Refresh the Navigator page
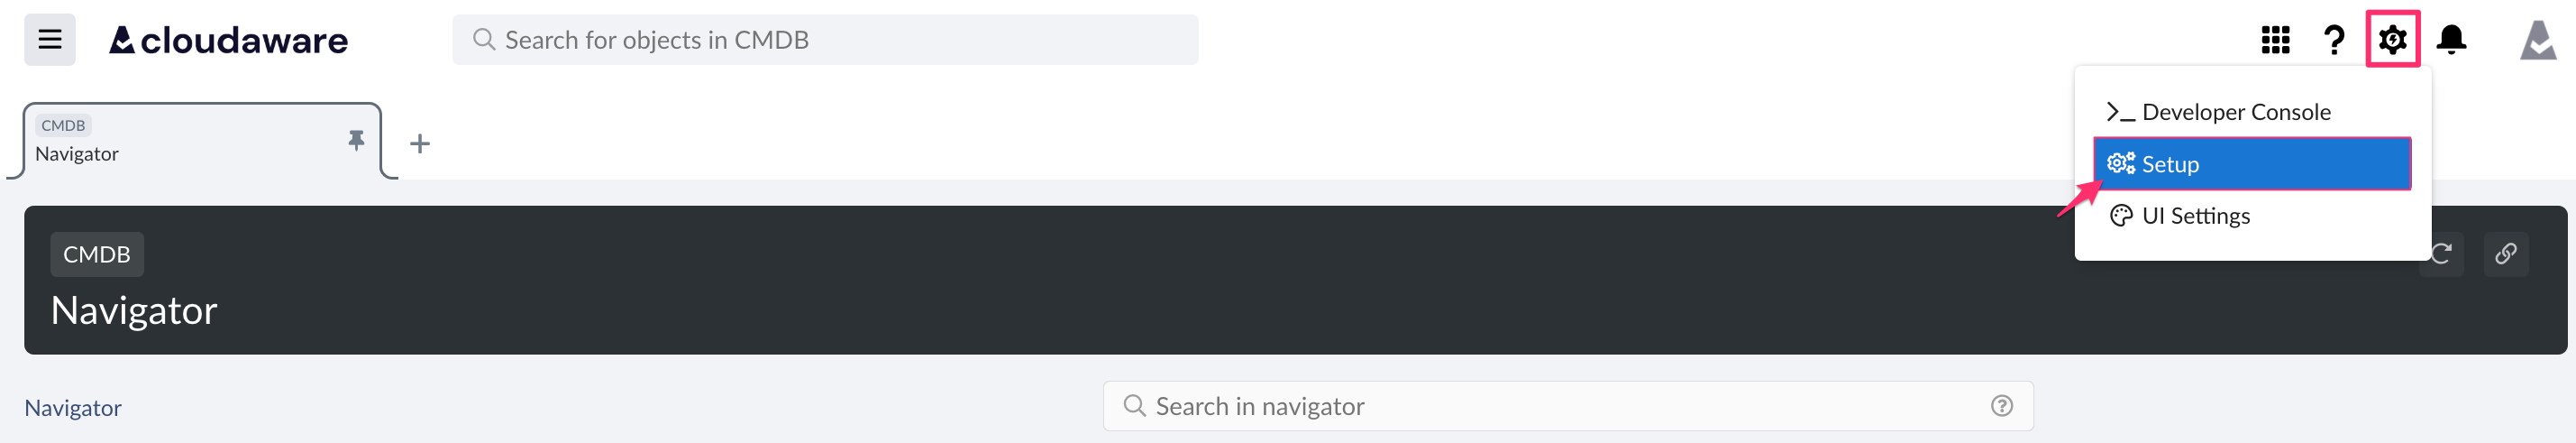 point(2441,254)
